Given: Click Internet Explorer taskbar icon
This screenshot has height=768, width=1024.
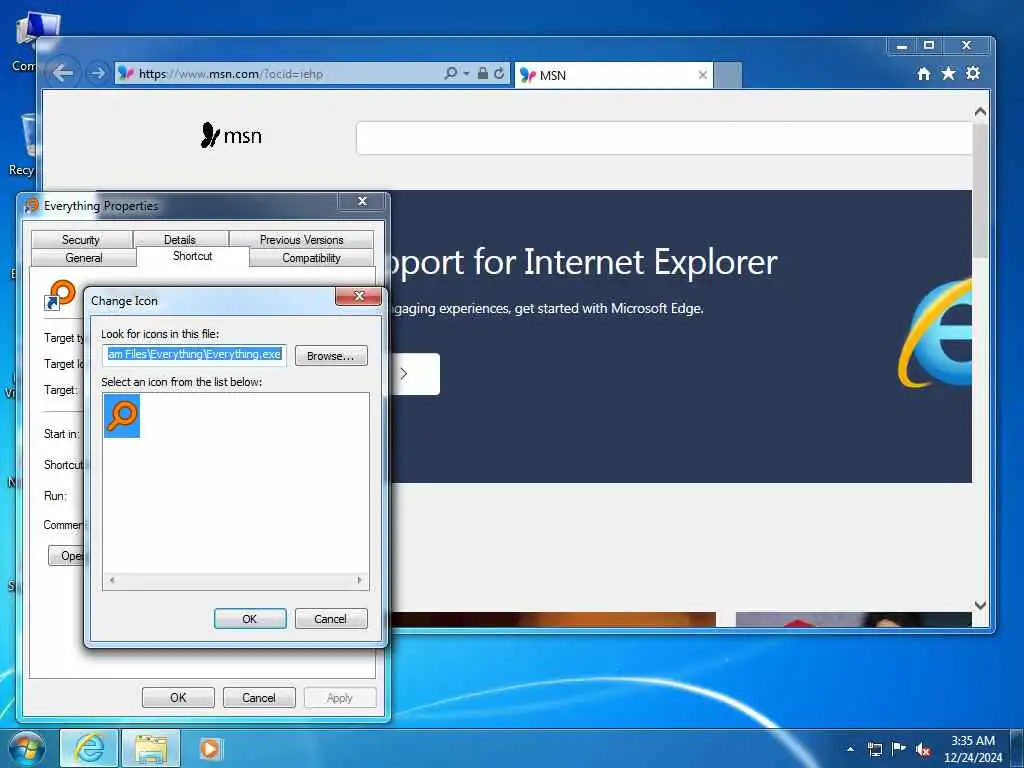Looking at the screenshot, I should 89,748.
